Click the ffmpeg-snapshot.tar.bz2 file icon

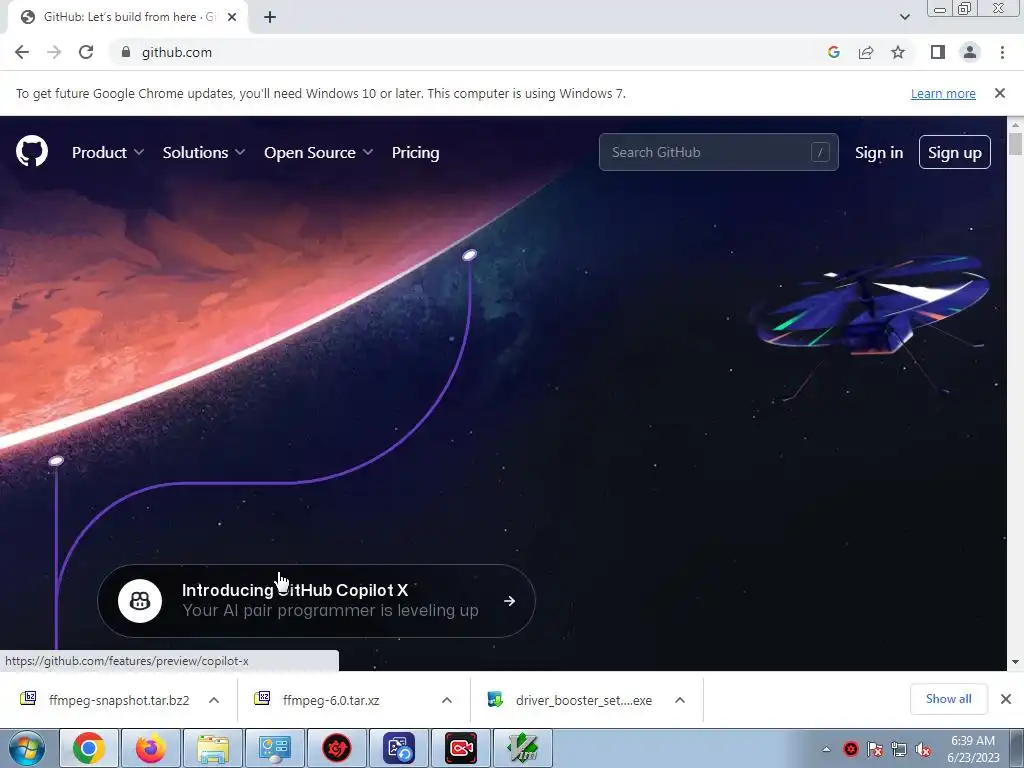28,699
